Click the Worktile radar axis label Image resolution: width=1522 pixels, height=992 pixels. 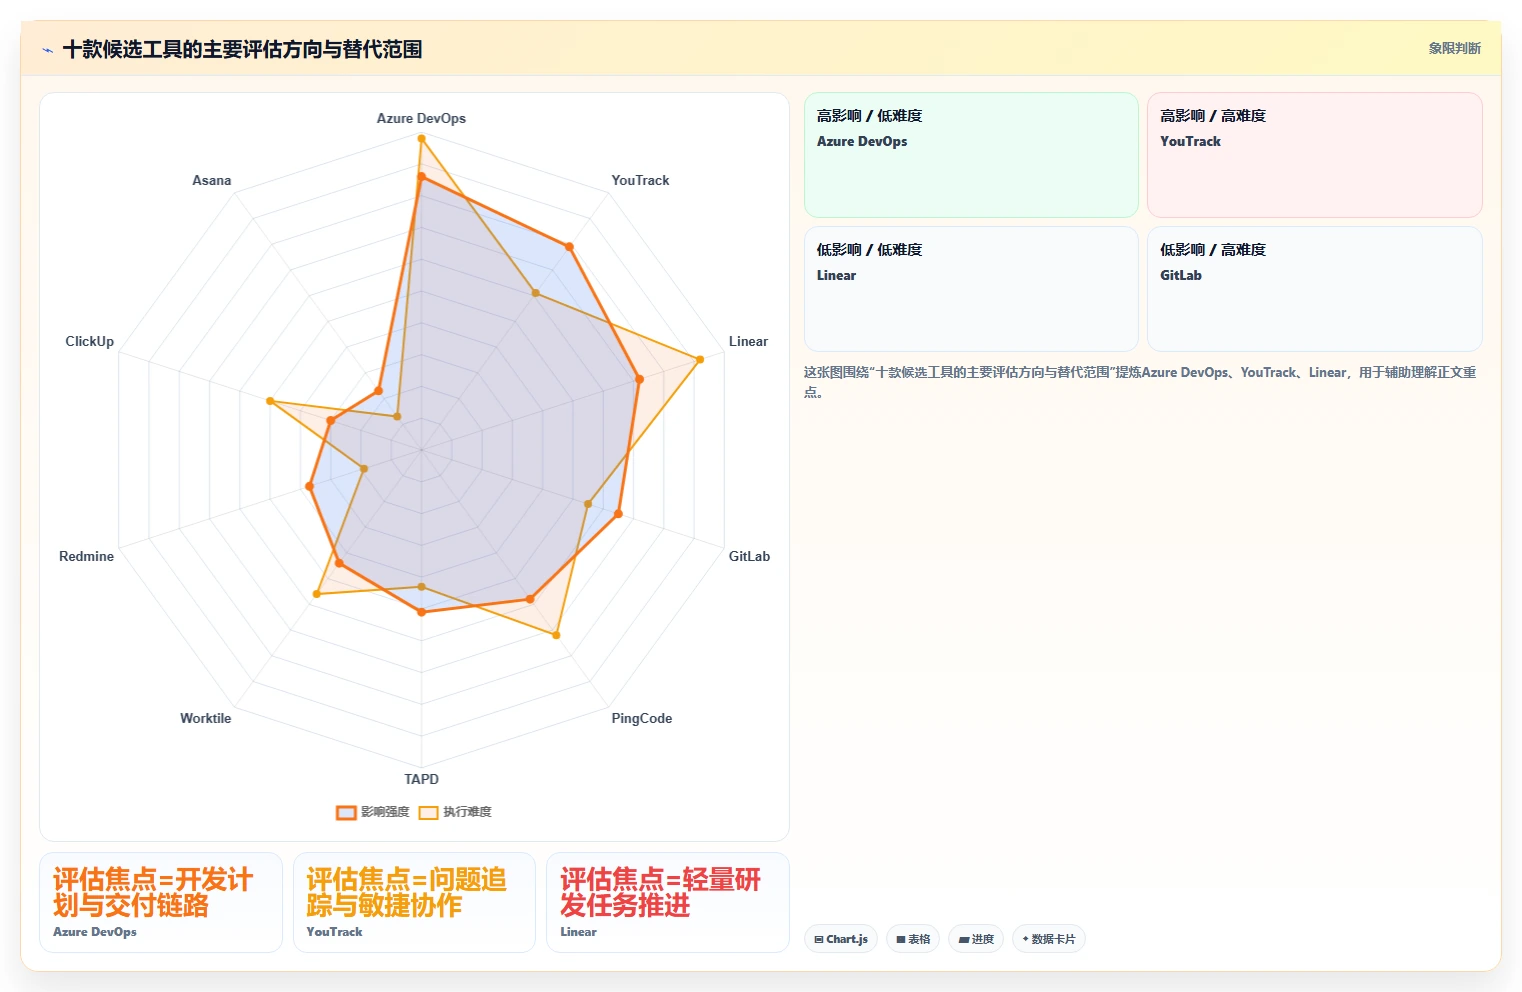point(205,718)
